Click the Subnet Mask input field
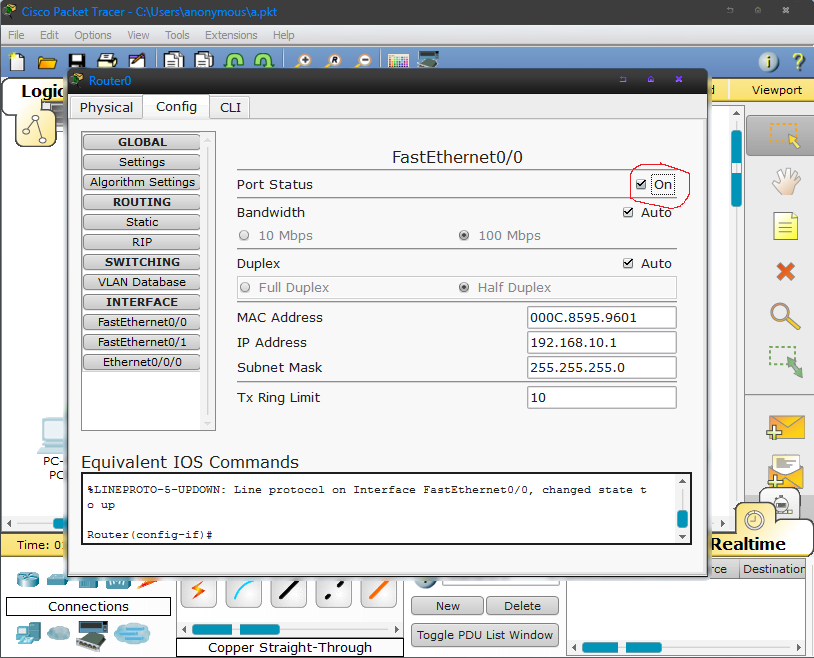This screenshot has width=814, height=658. pos(602,368)
